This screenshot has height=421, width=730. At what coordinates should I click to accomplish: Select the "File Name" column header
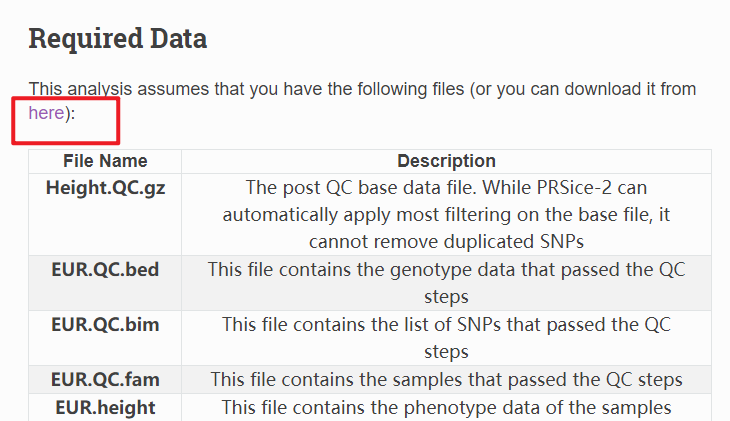105,161
